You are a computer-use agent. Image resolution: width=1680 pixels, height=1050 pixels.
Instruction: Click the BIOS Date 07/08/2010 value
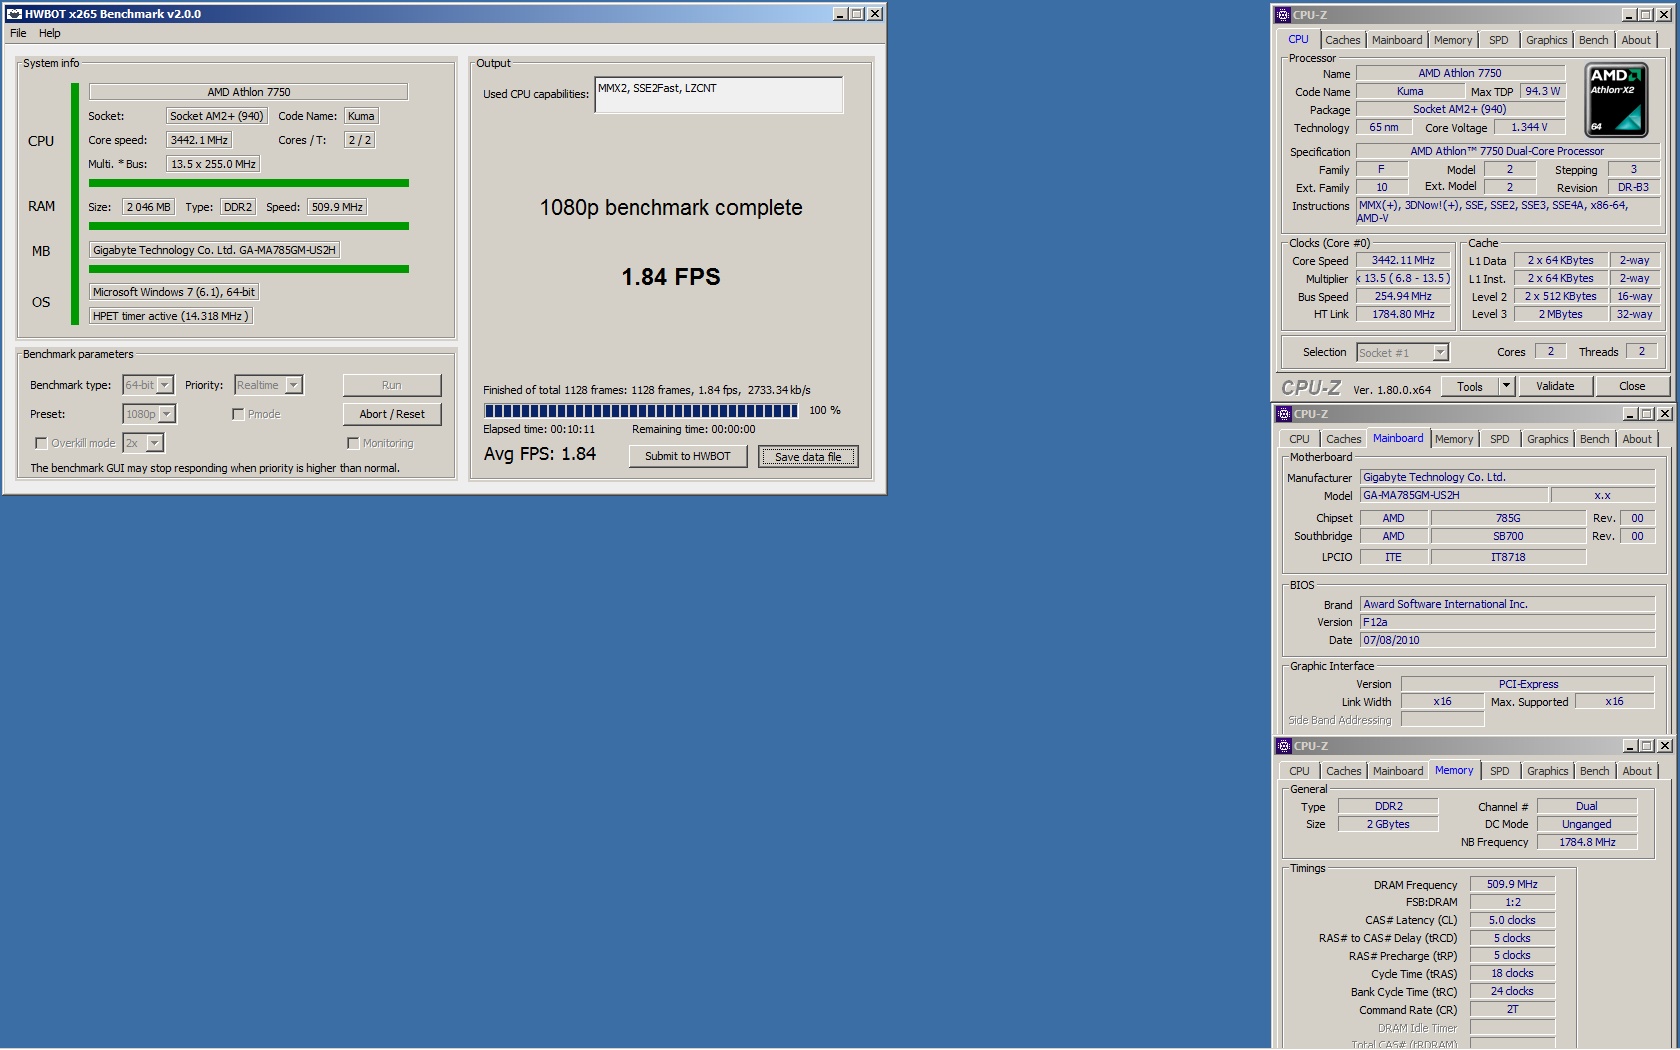click(x=1507, y=640)
